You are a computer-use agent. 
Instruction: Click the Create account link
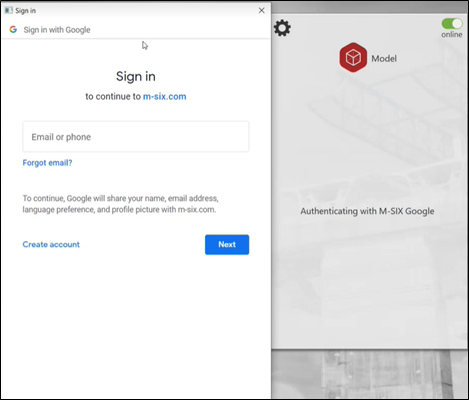coord(51,244)
